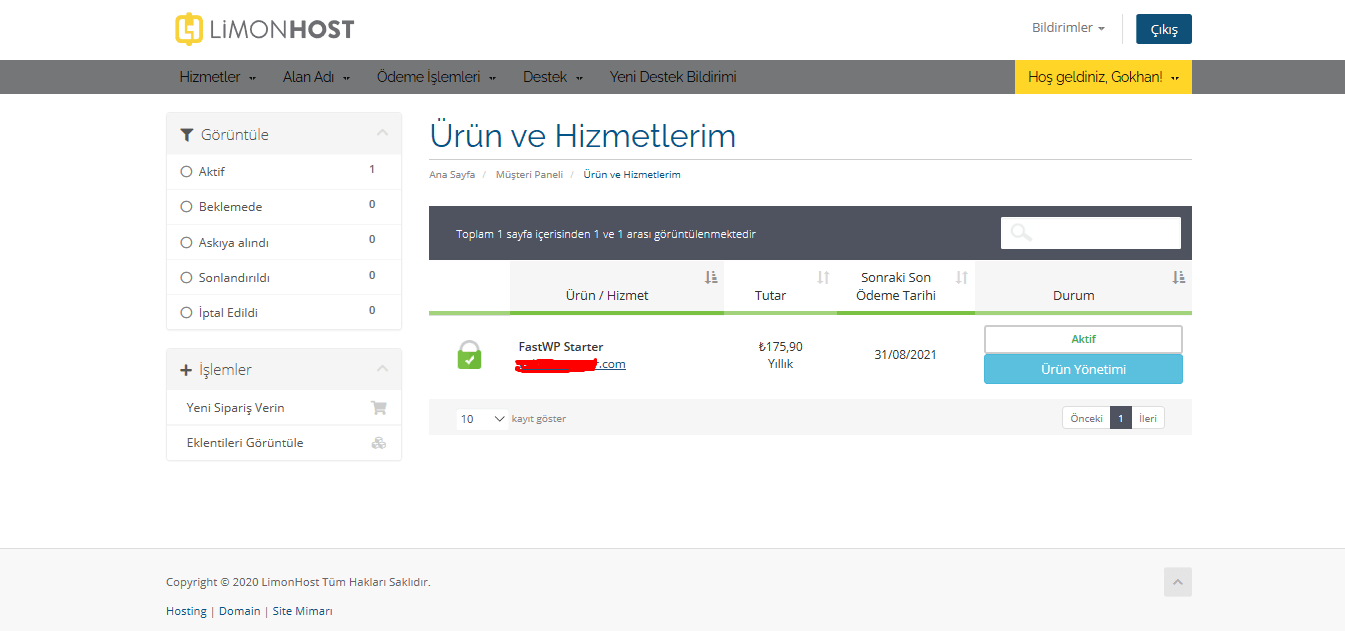Image resolution: width=1345 pixels, height=631 pixels.
Task: Click the scroll-to-top arrow in footer
Action: (x=1178, y=582)
